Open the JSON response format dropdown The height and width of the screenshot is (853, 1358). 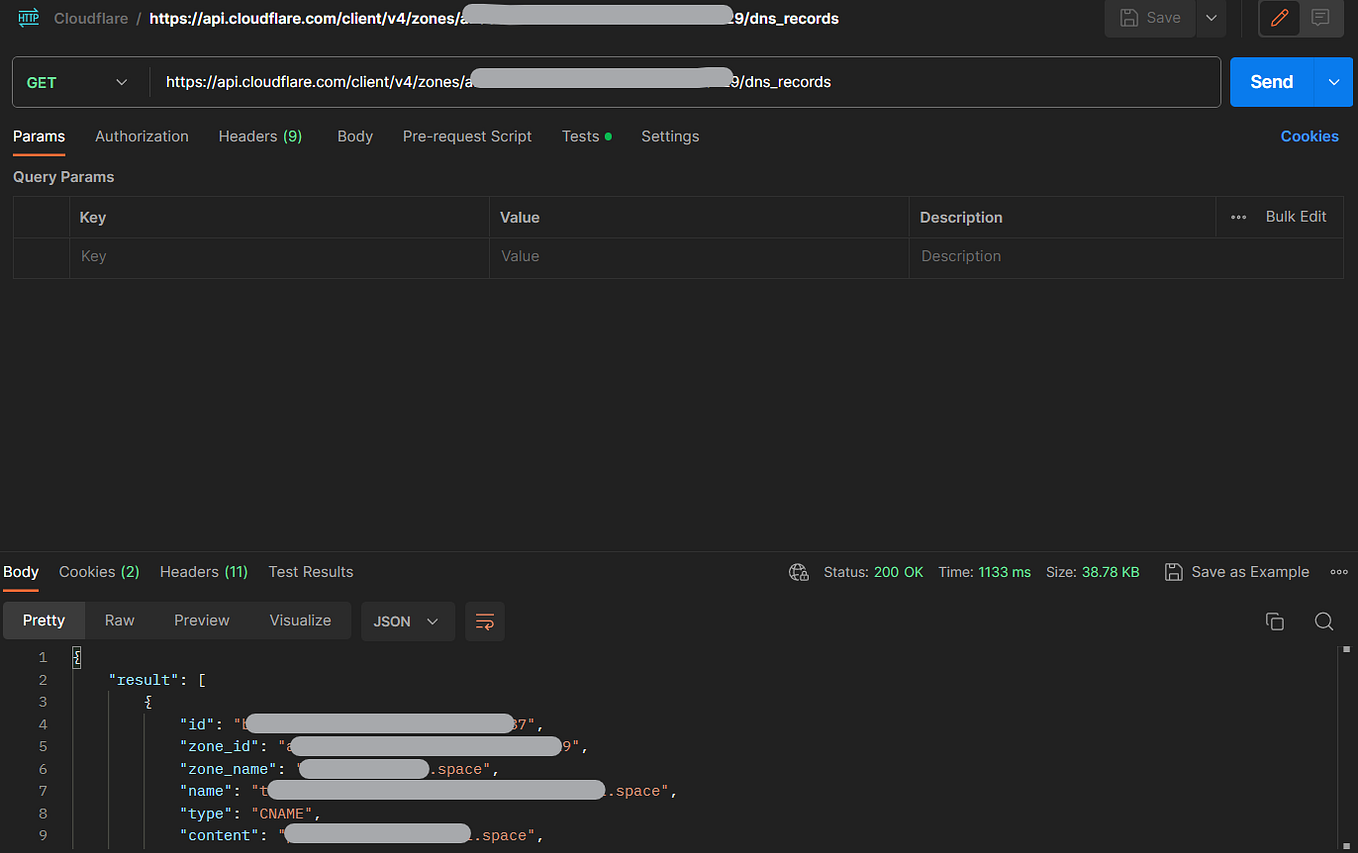tap(407, 621)
